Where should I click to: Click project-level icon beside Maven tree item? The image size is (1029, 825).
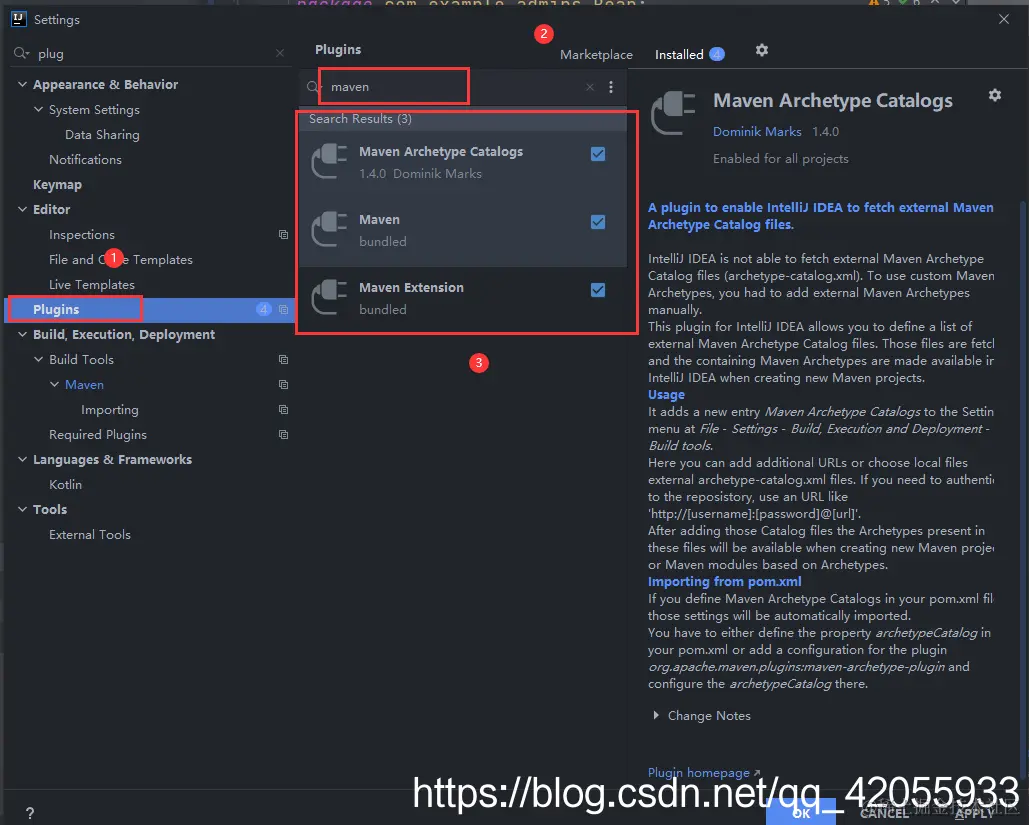[x=284, y=384]
